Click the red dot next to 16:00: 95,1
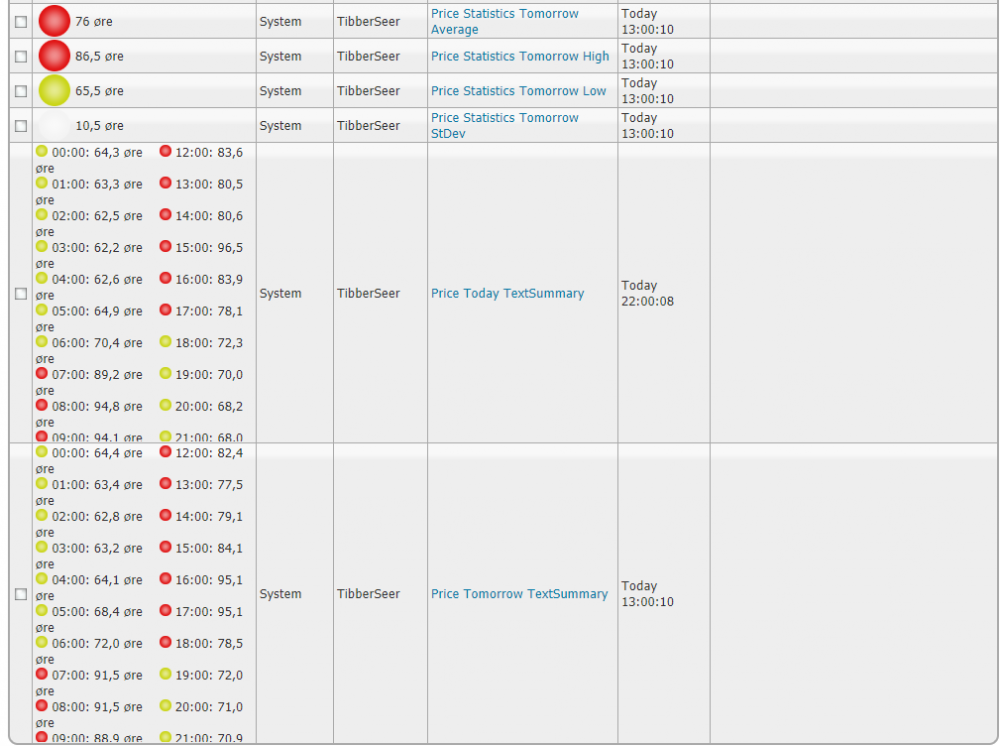 click(x=165, y=578)
